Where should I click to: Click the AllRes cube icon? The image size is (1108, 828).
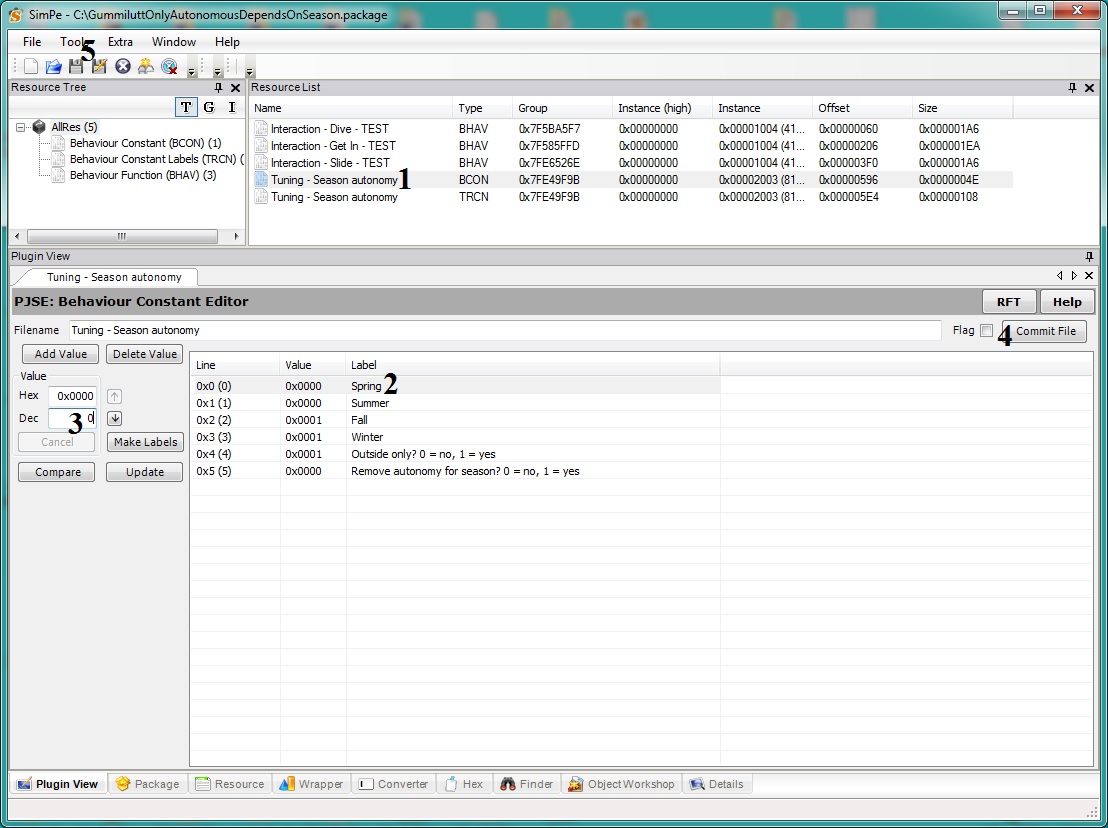39,127
